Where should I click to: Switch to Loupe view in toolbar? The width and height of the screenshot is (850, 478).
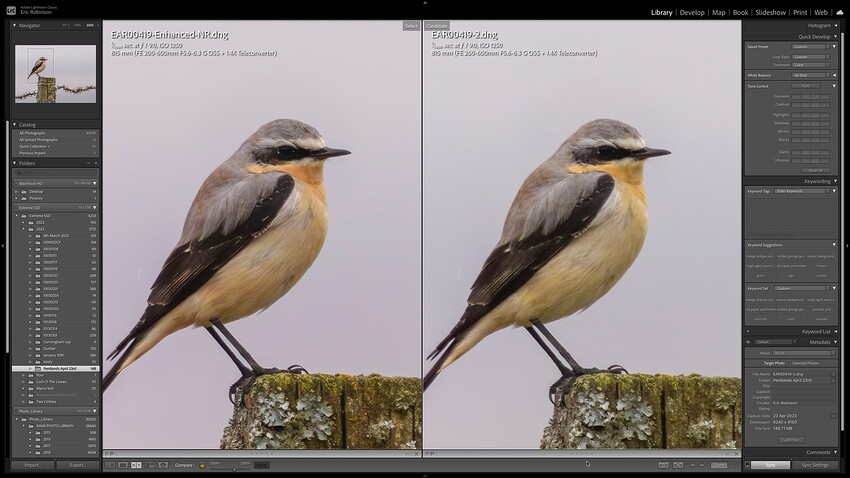tap(123, 465)
